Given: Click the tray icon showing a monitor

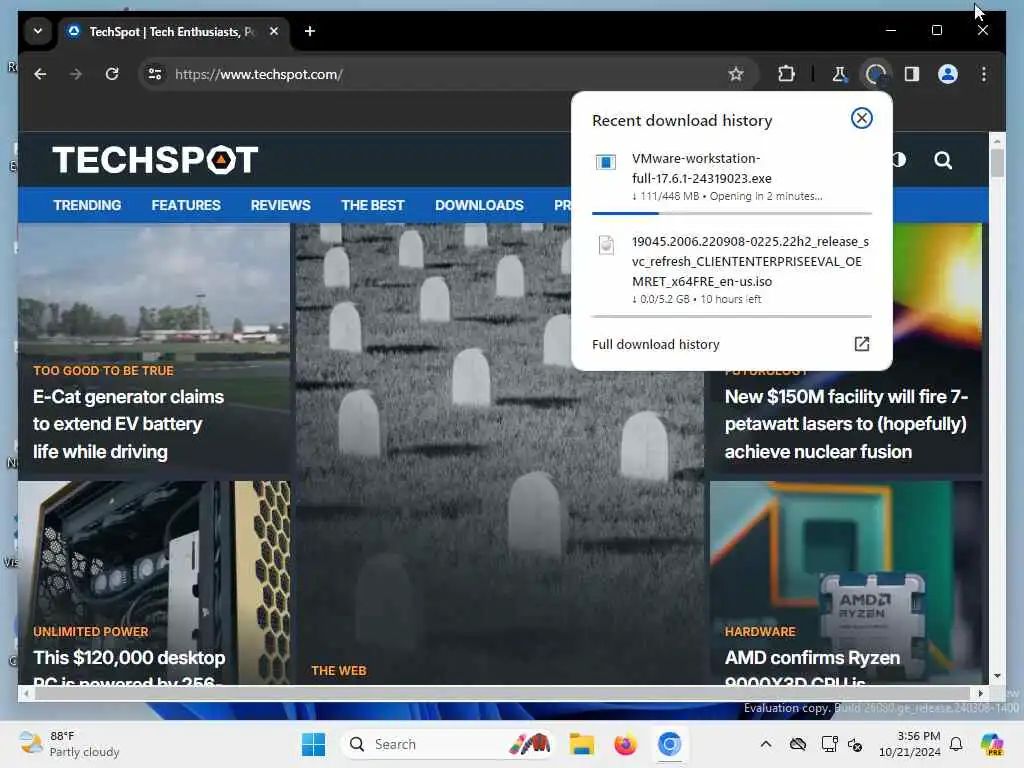Looking at the screenshot, I should tap(829, 744).
